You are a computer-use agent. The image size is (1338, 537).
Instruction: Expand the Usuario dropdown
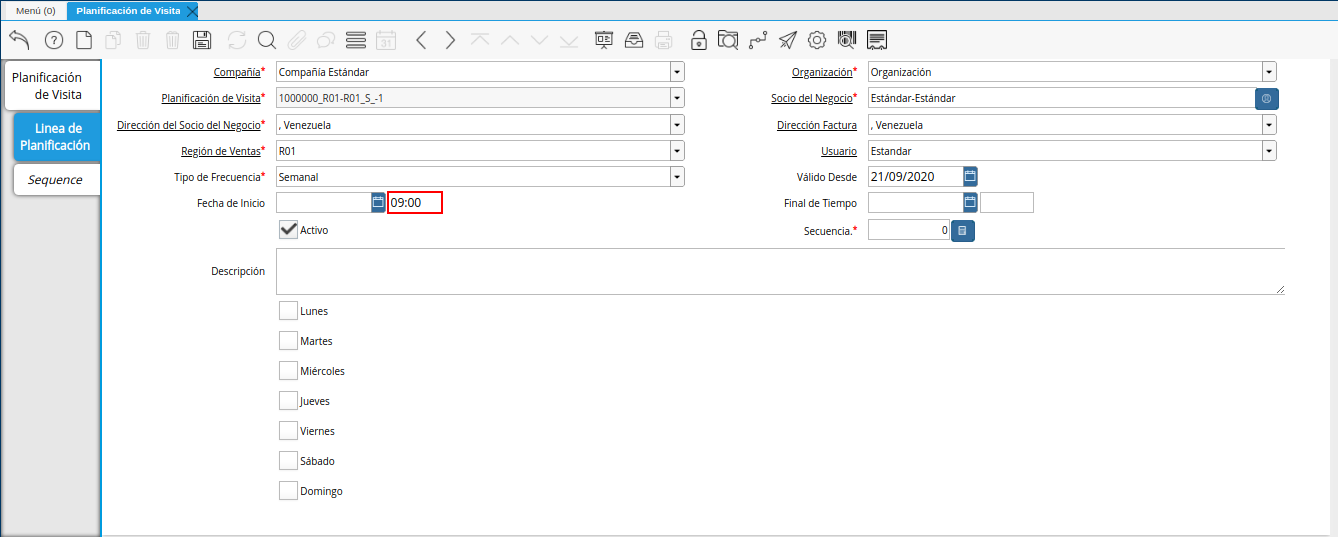[1269, 151]
